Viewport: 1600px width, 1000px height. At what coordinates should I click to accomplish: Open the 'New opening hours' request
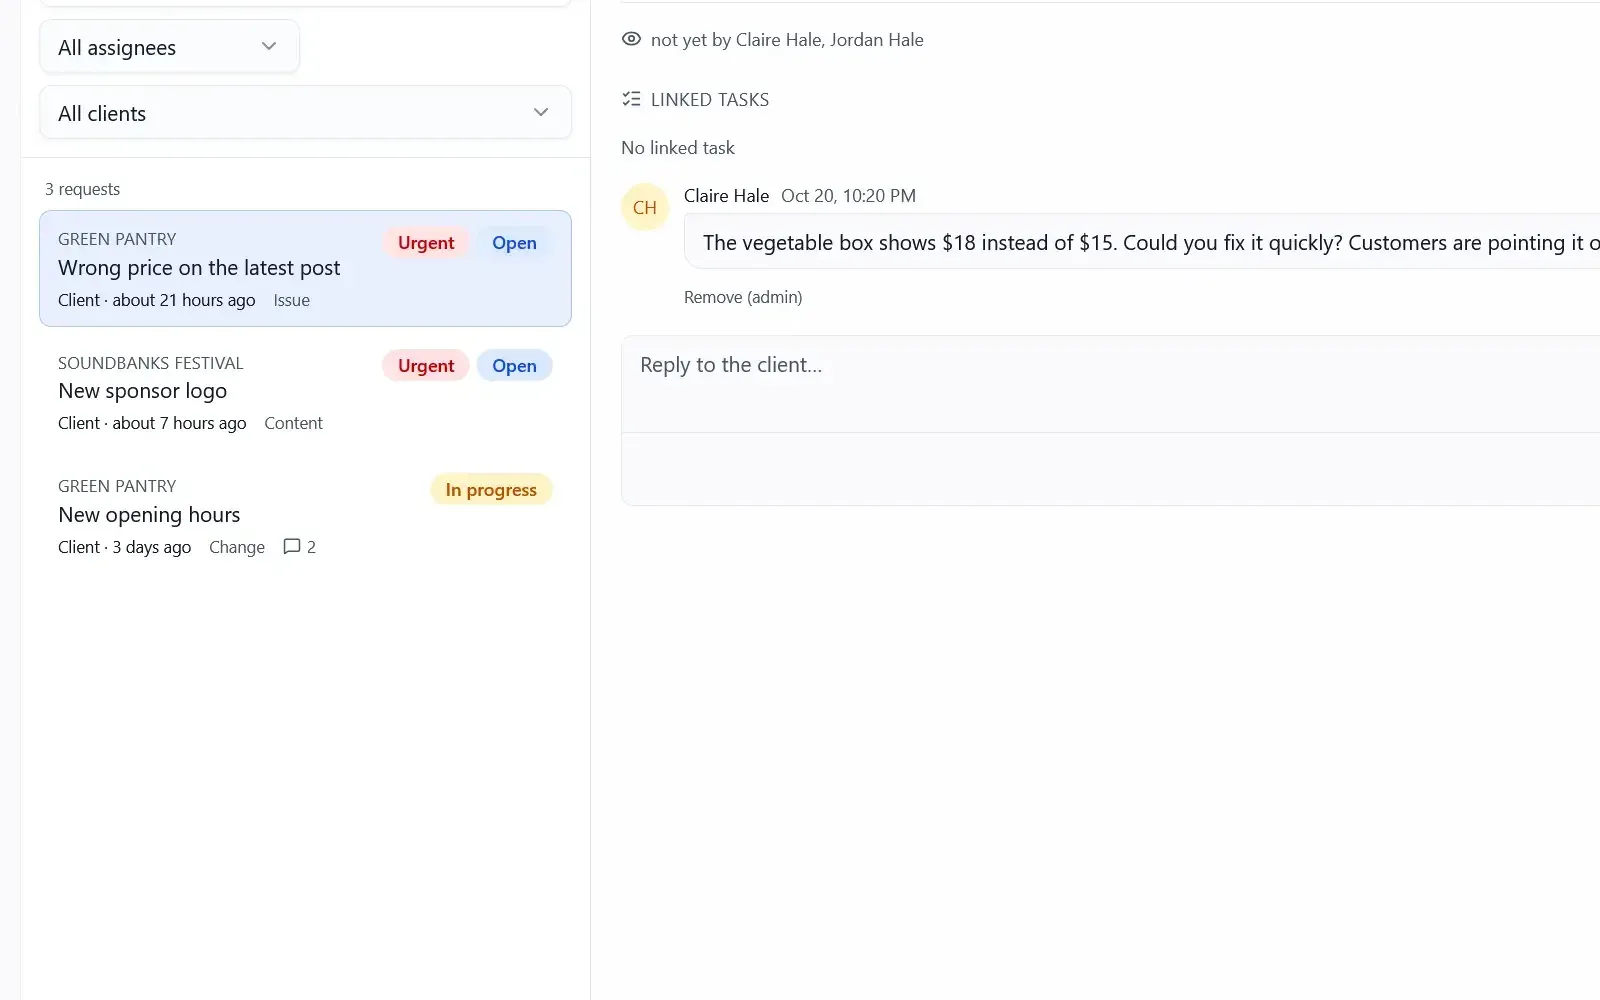click(305, 515)
